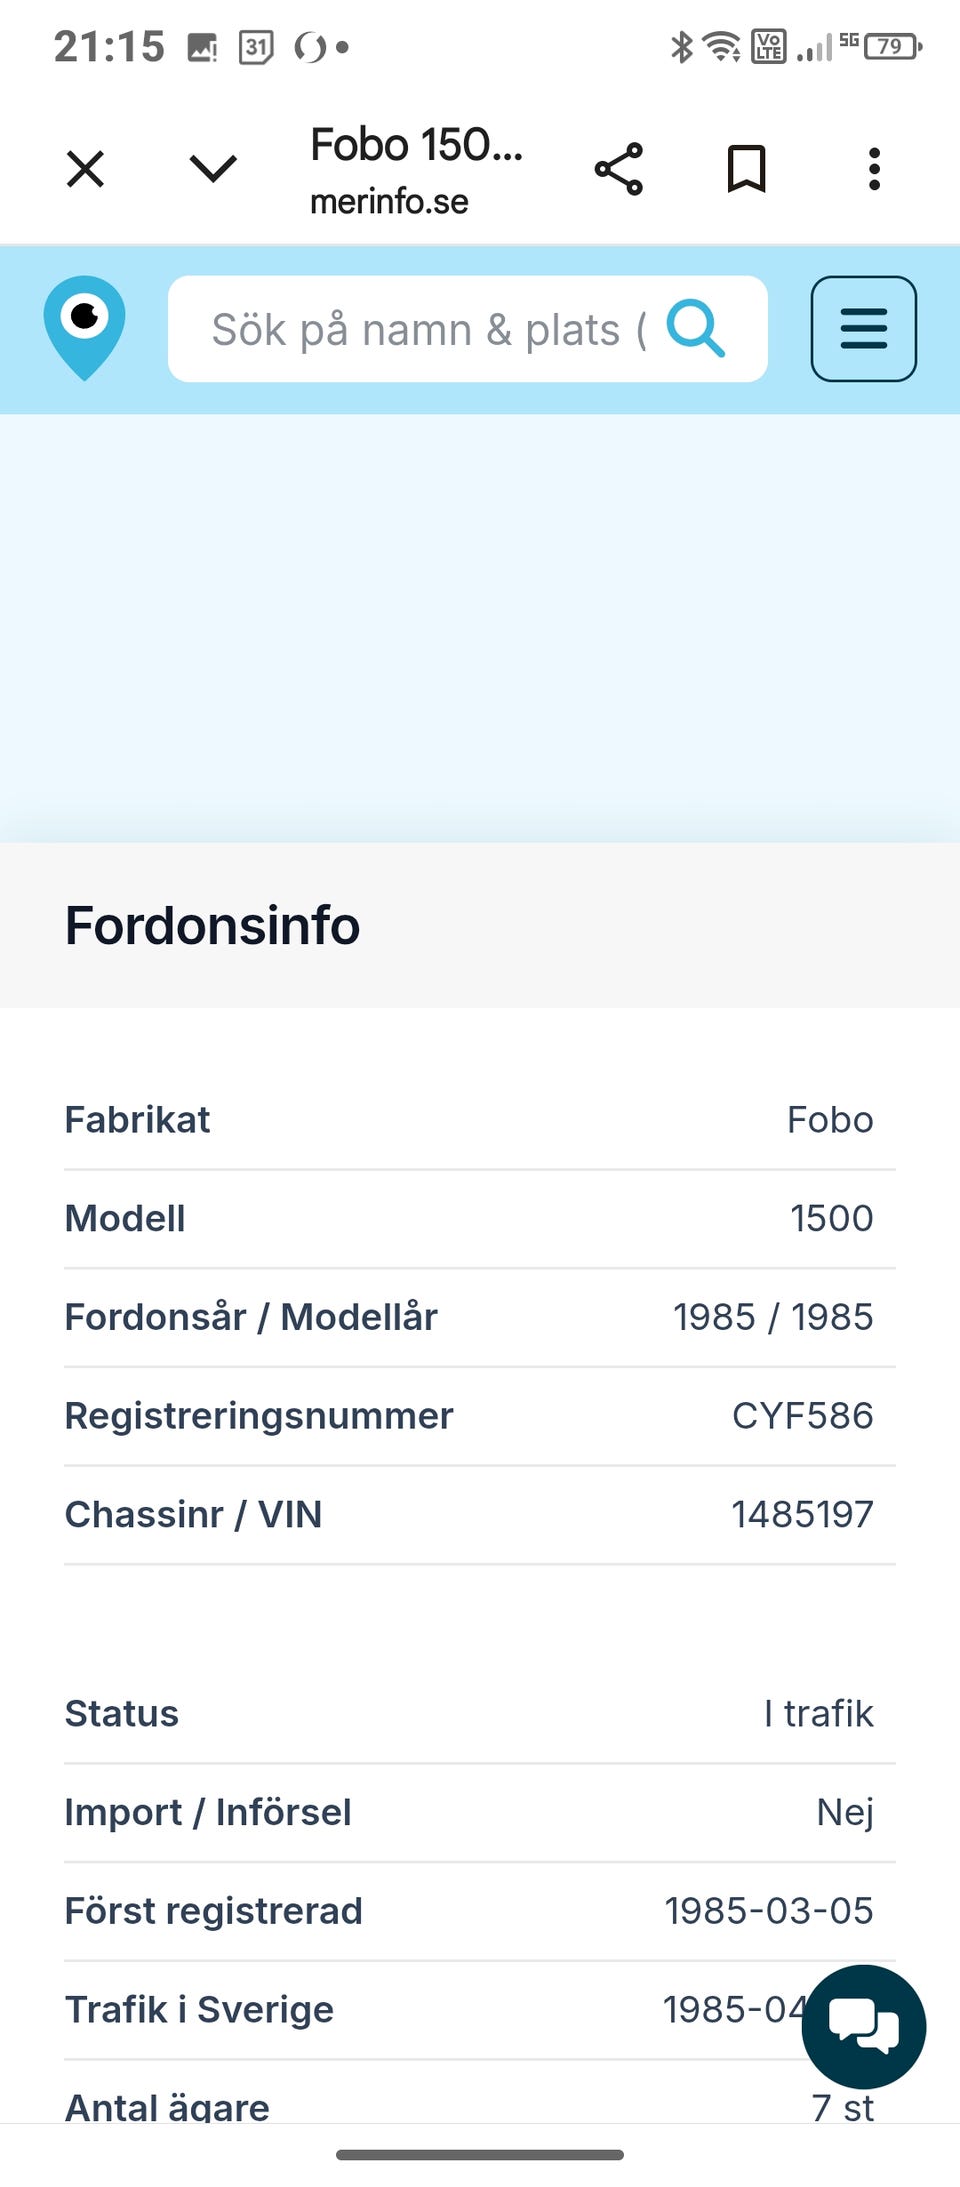Tap the battery indicator in status bar
Screen dimensions: 960x2187
click(x=892, y=46)
